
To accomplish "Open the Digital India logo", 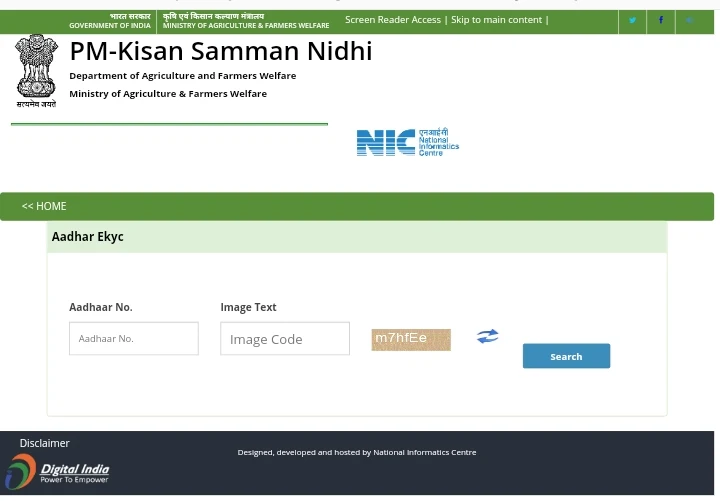I will pos(57,472).
